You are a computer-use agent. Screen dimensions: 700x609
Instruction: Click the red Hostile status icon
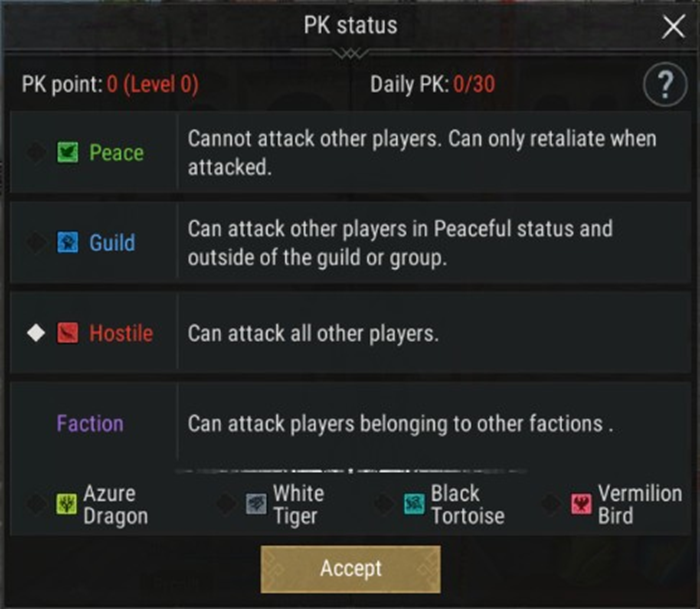68,333
